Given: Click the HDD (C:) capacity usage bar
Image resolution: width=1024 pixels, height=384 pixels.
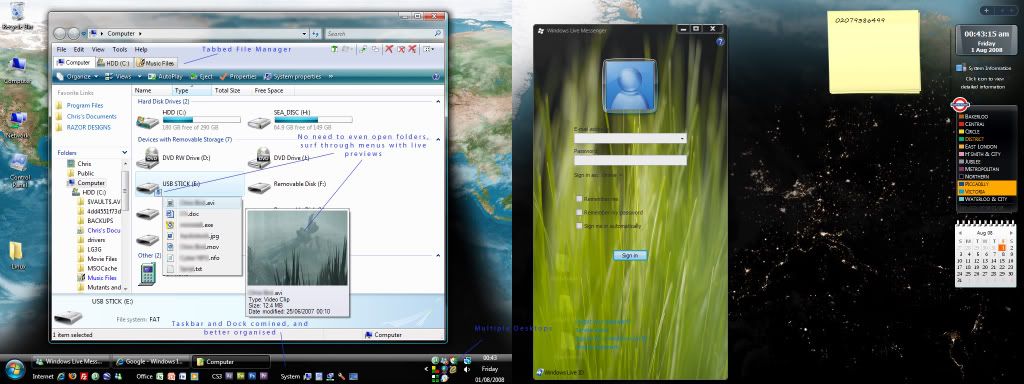Looking at the screenshot, I should [201, 120].
